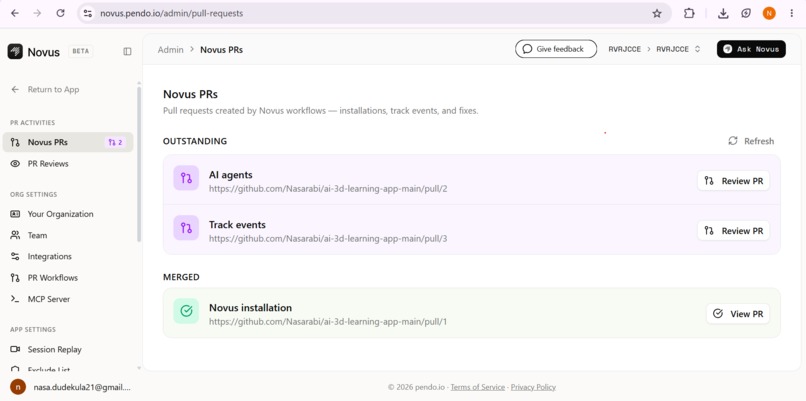Click the Novus PRs count badge
Image resolution: width=806 pixels, height=401 pixels.
116,142
